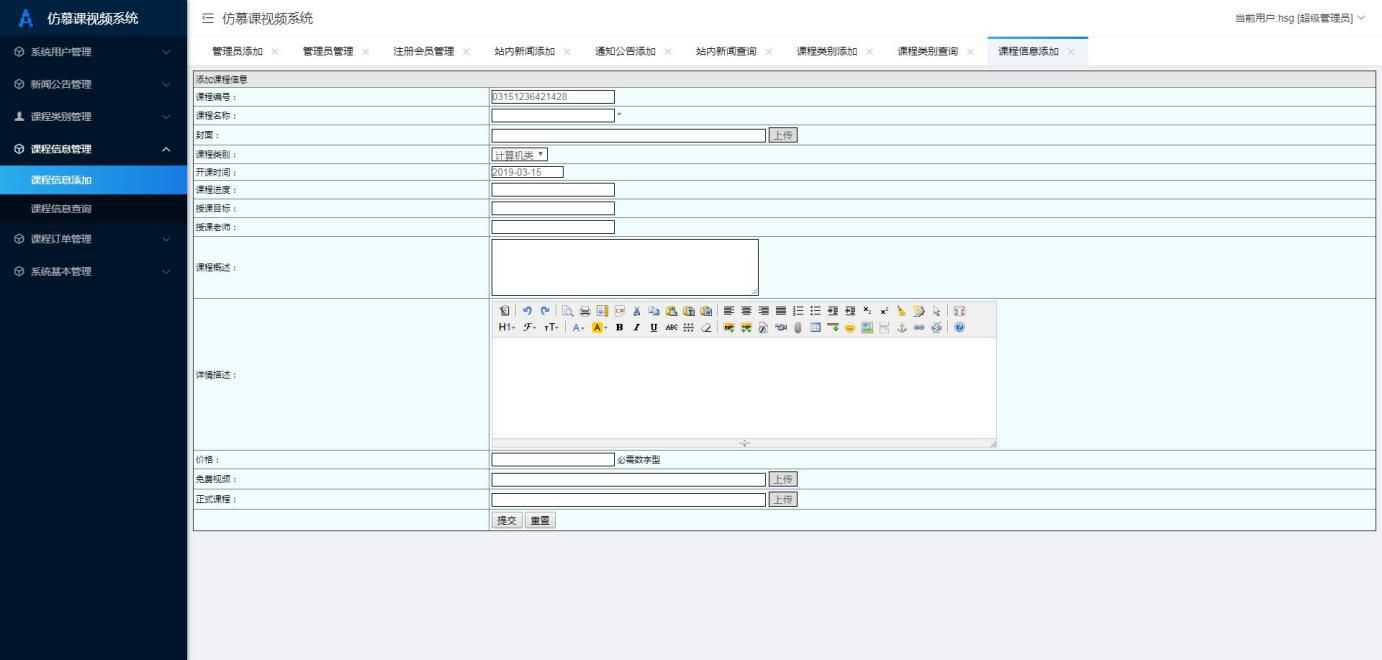Focus the 价格 input field
The width and height of the screenshot is (1382, 660).
(553, 459)
